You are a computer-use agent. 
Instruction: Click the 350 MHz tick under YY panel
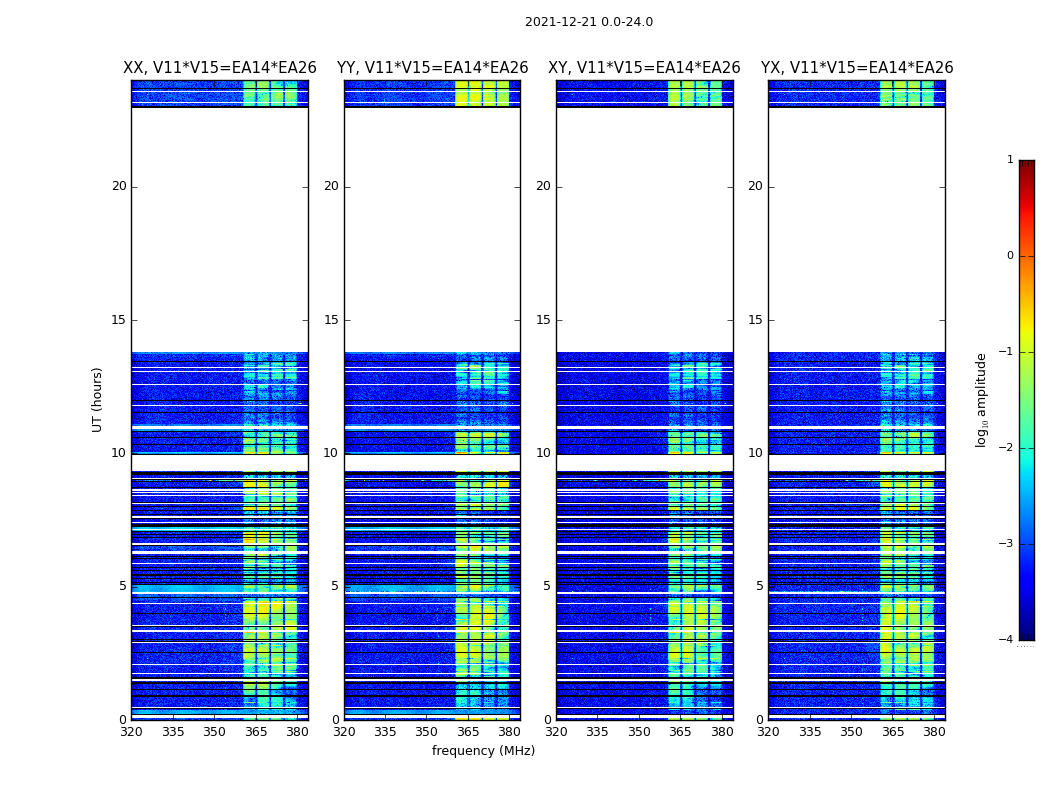pos(427,732)
